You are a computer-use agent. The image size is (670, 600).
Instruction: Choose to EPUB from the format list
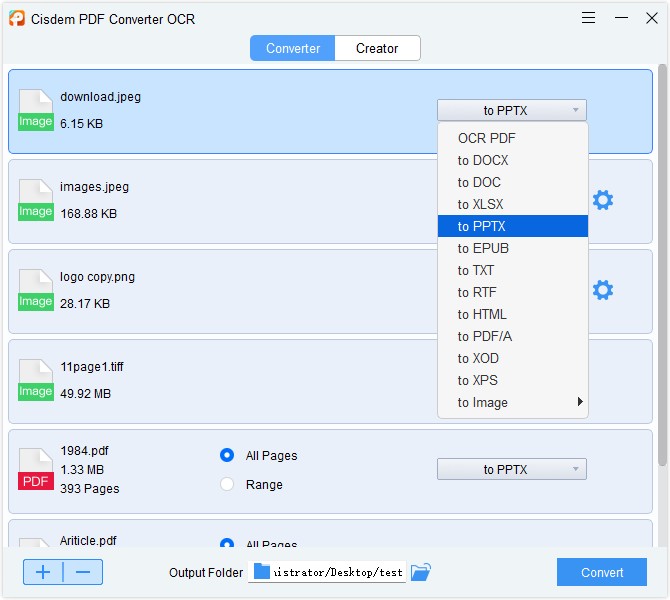(x=513, y=248)
